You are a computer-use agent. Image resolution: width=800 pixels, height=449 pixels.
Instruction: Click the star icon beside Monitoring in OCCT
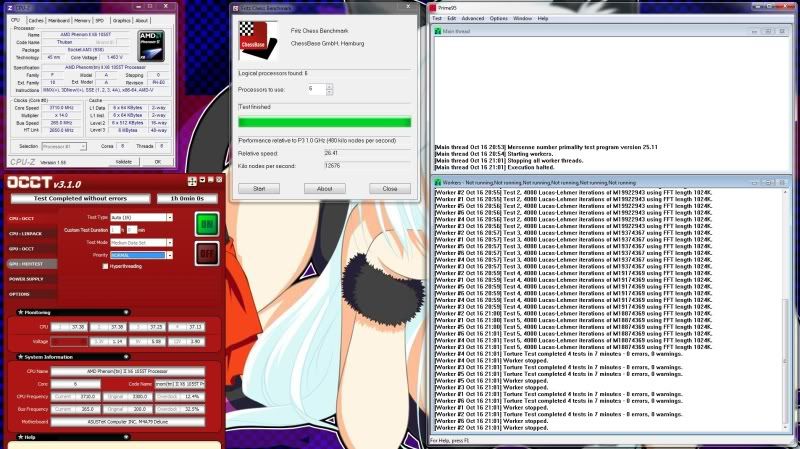tap(20, 312)
